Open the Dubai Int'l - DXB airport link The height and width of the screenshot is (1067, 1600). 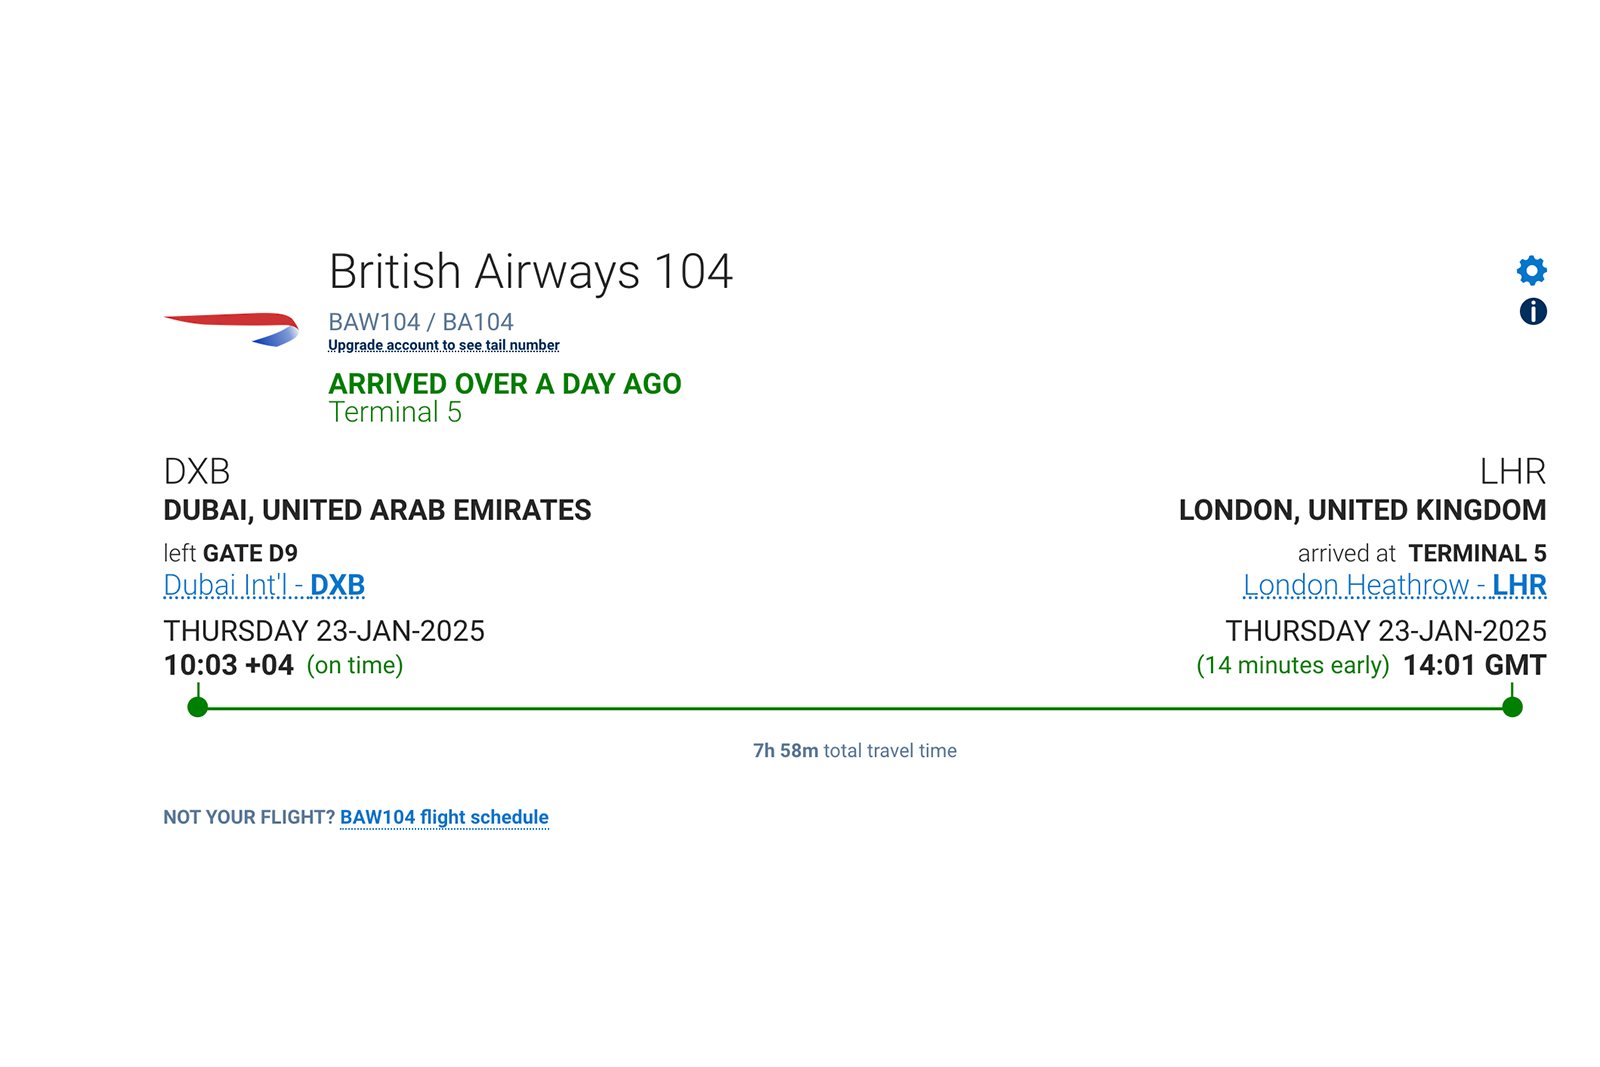point(264,585)
